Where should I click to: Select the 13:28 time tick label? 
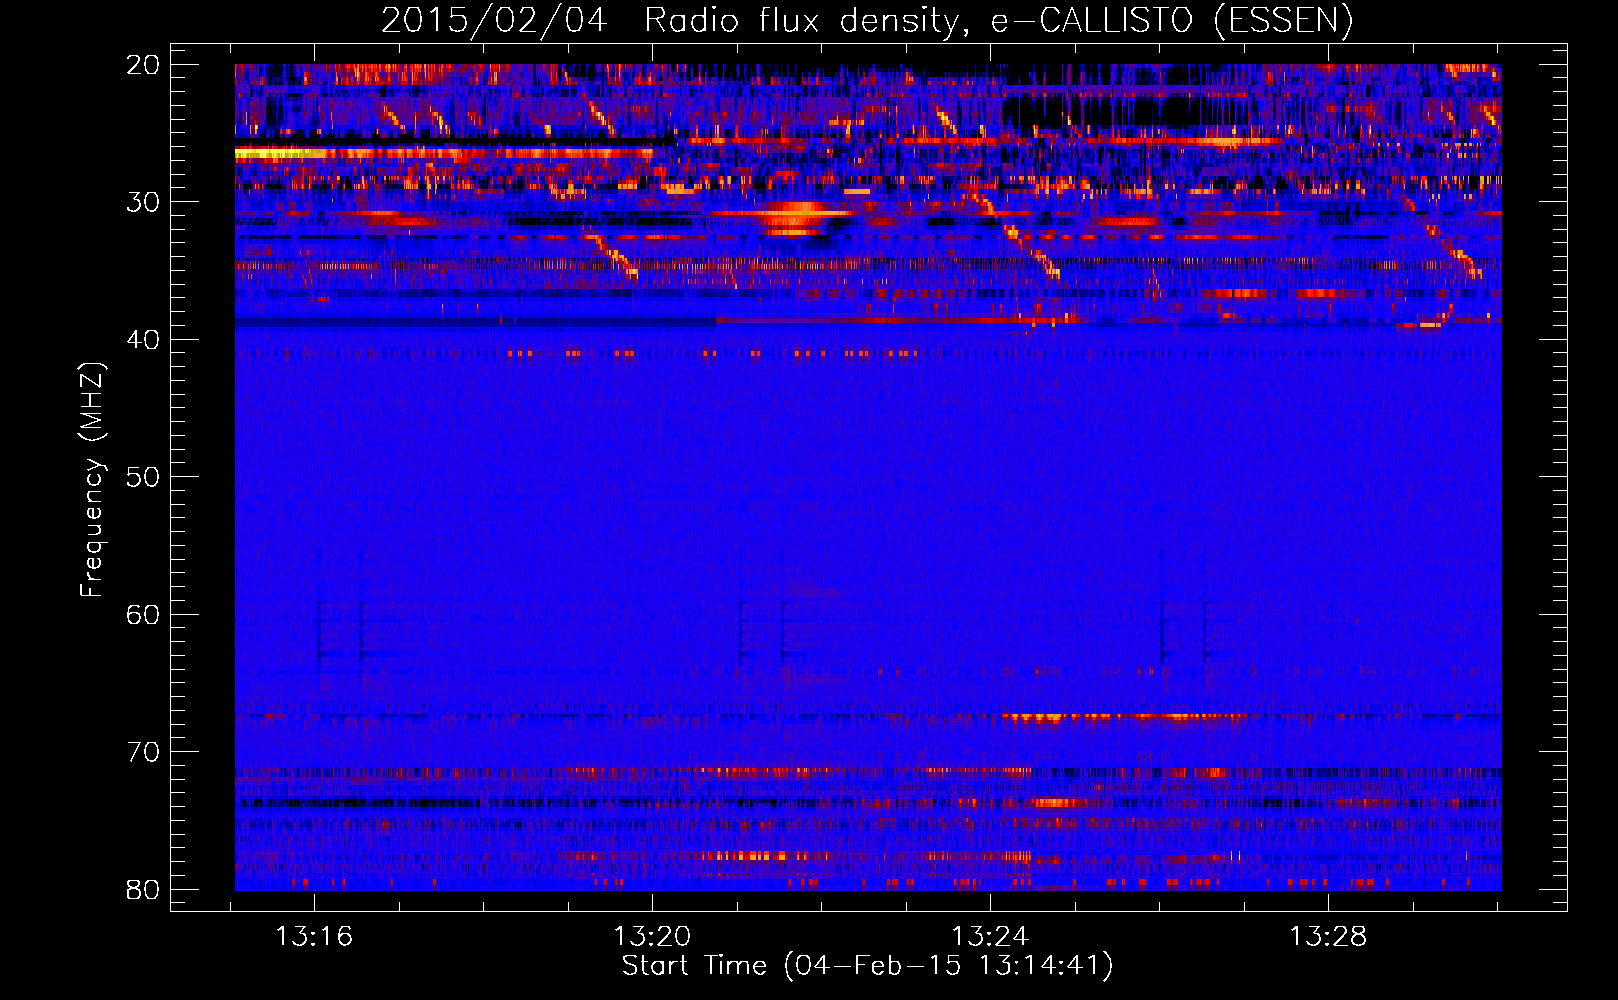click(1328, 937)
